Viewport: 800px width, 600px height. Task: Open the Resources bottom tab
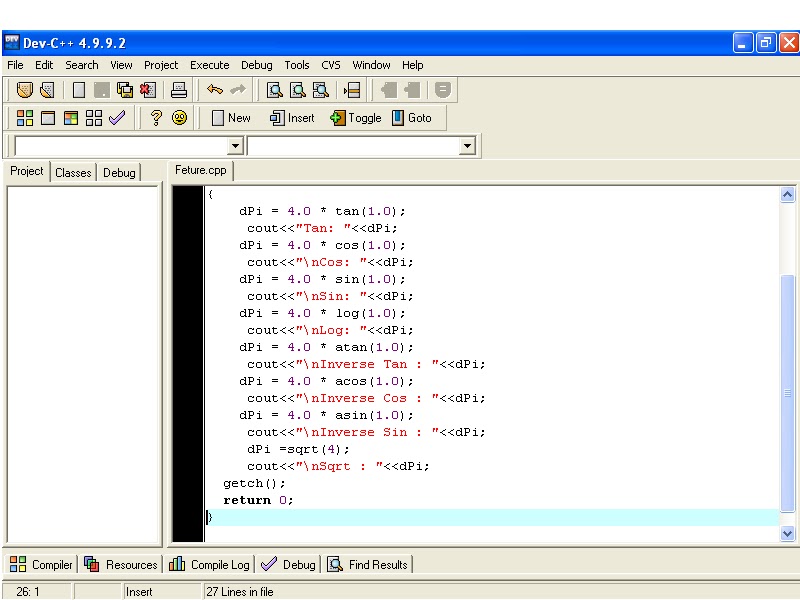(x=121, y=564)
